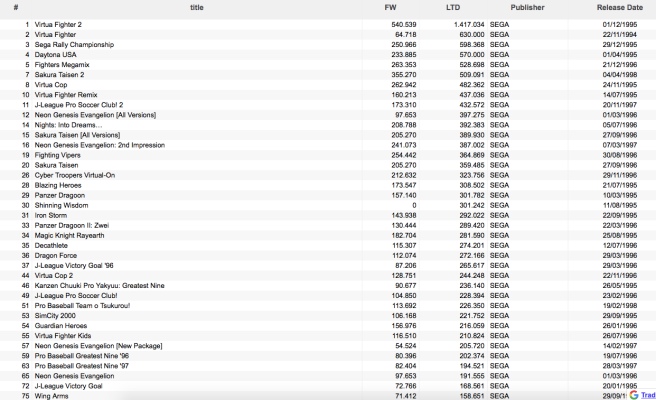Select the Fighters Megamix title
The height and width of the screenshot is (400, 656).
click(62, 65)
